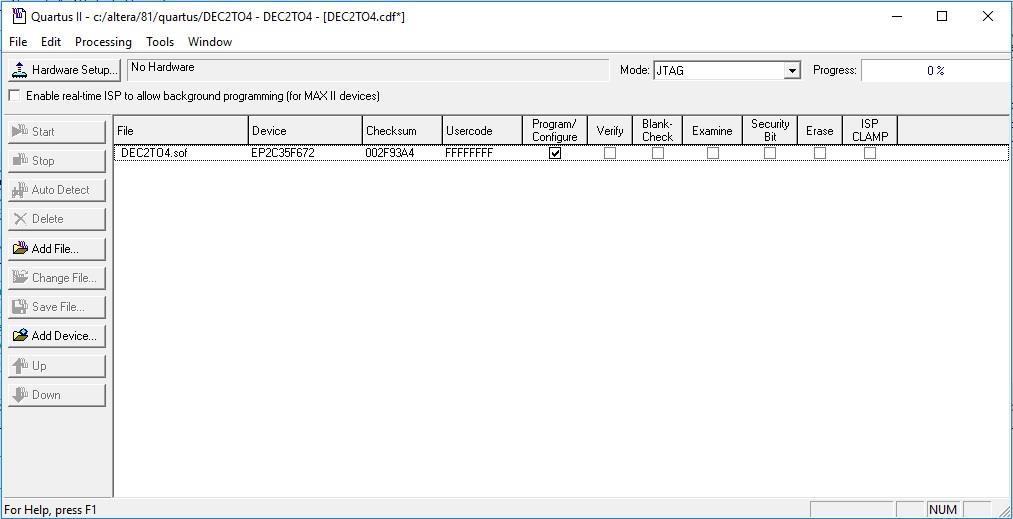Open the File menu
Image resolution: width=1013 pixels, height=519 pixels.
[18, 41]
